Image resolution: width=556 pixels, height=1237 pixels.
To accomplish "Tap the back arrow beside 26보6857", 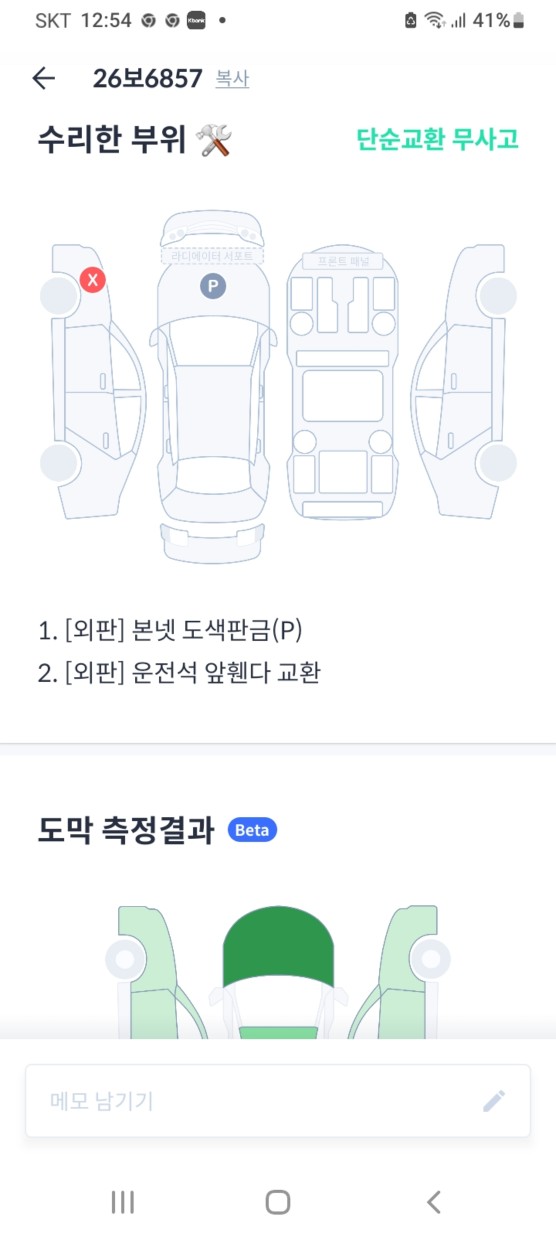I will [43, 79].
